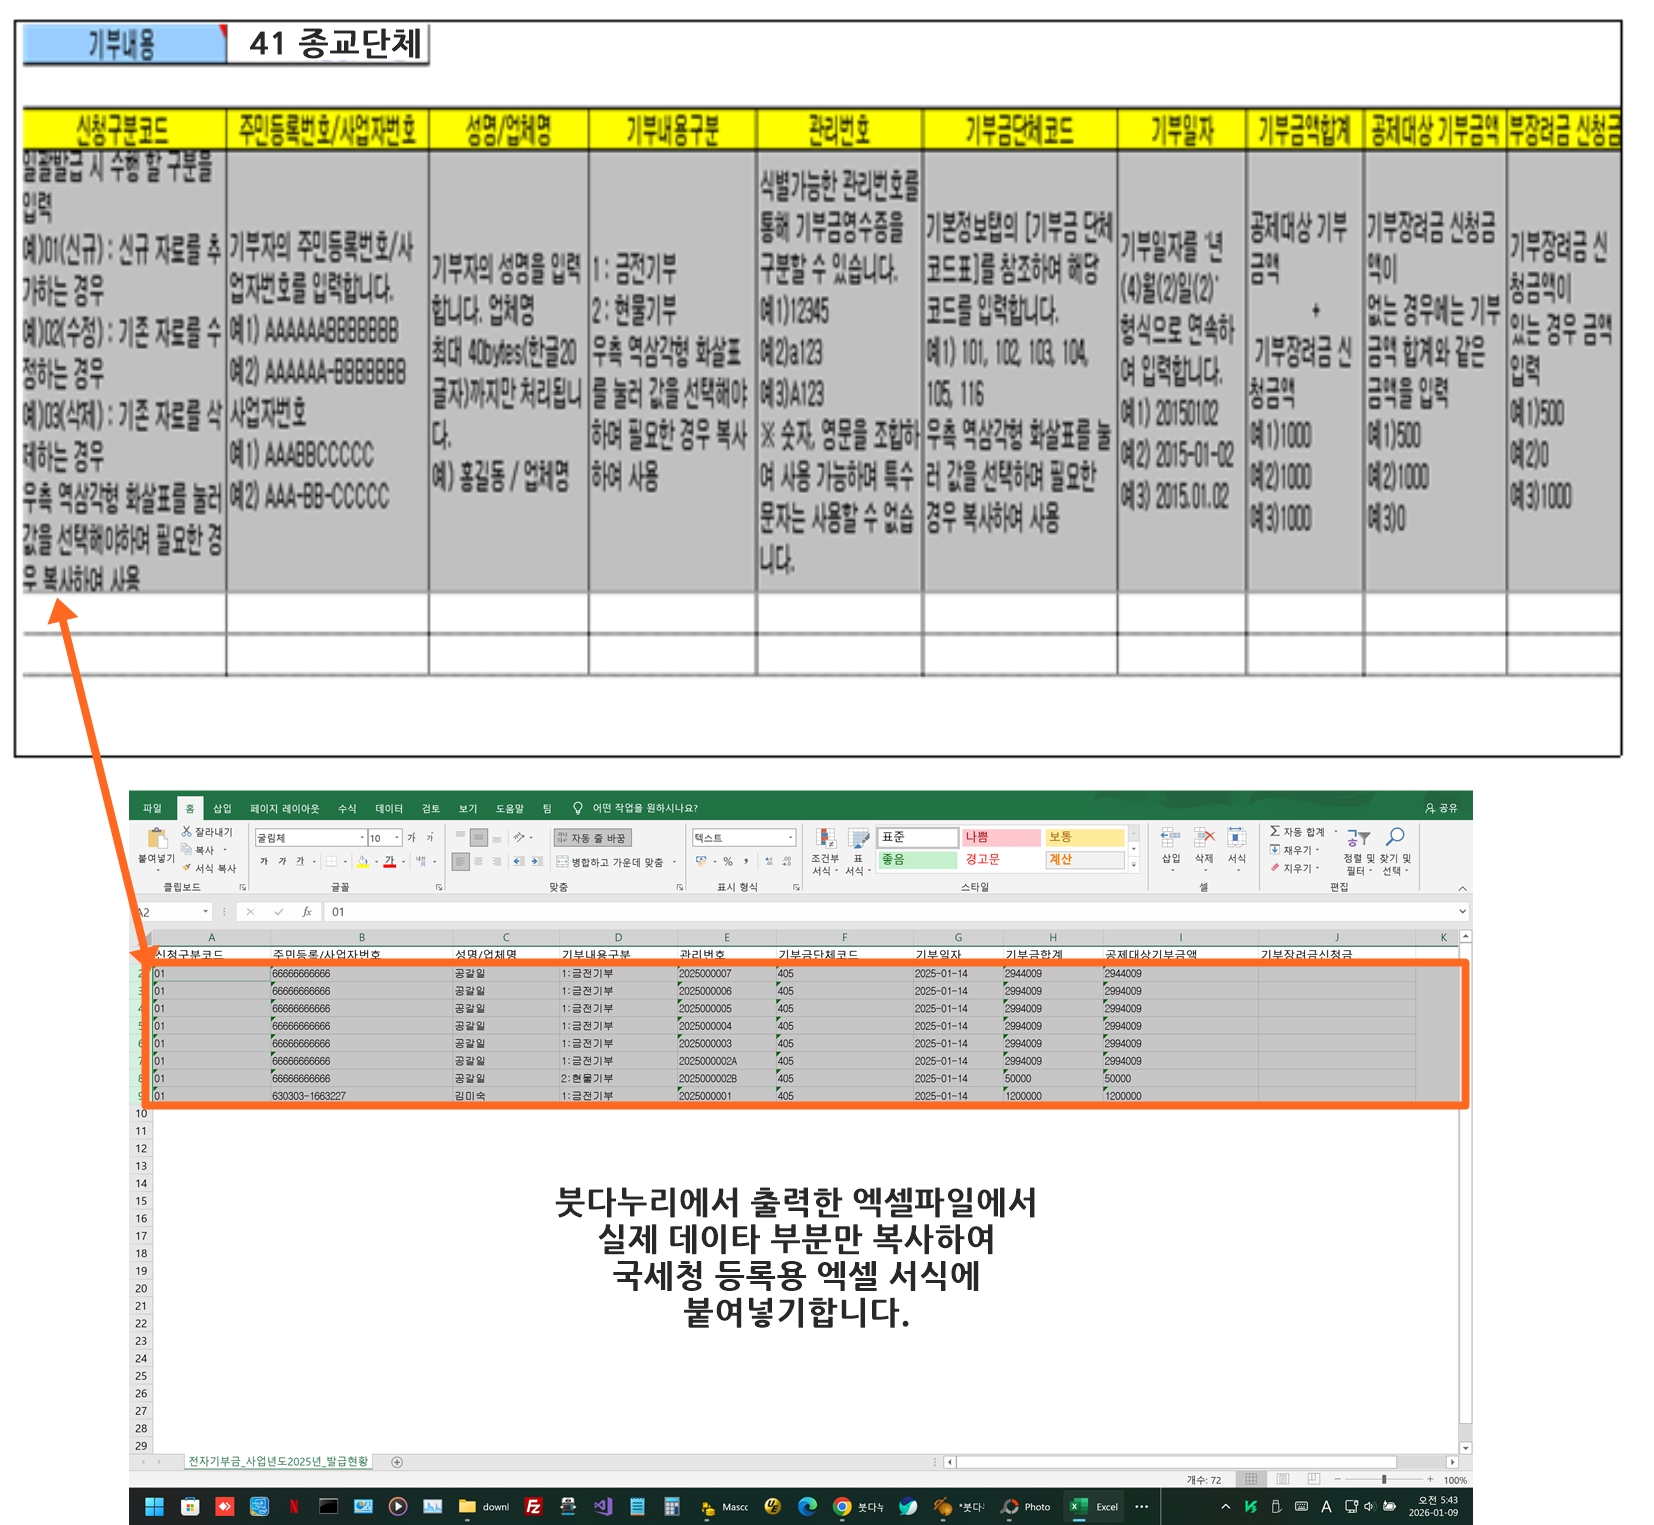
Task: Switch to the Data (데이터) tab
Action: coord(389,808)
